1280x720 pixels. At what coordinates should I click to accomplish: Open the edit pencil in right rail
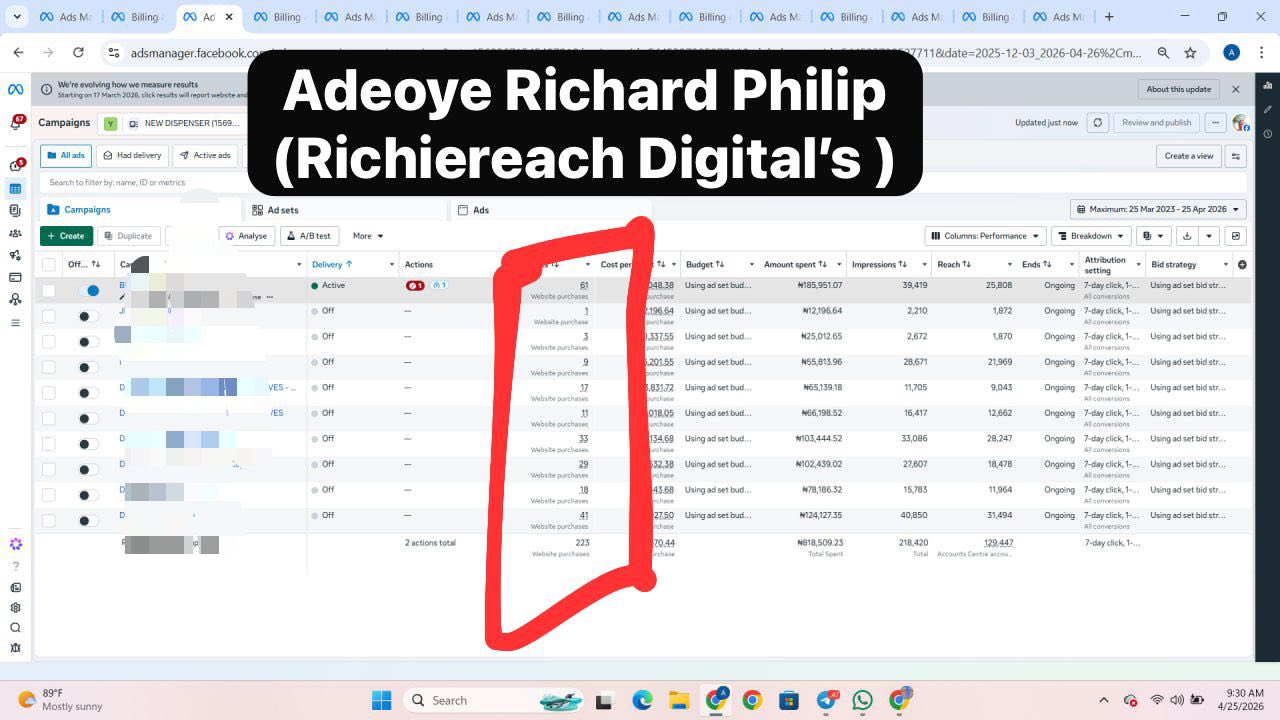(1268, 110)
